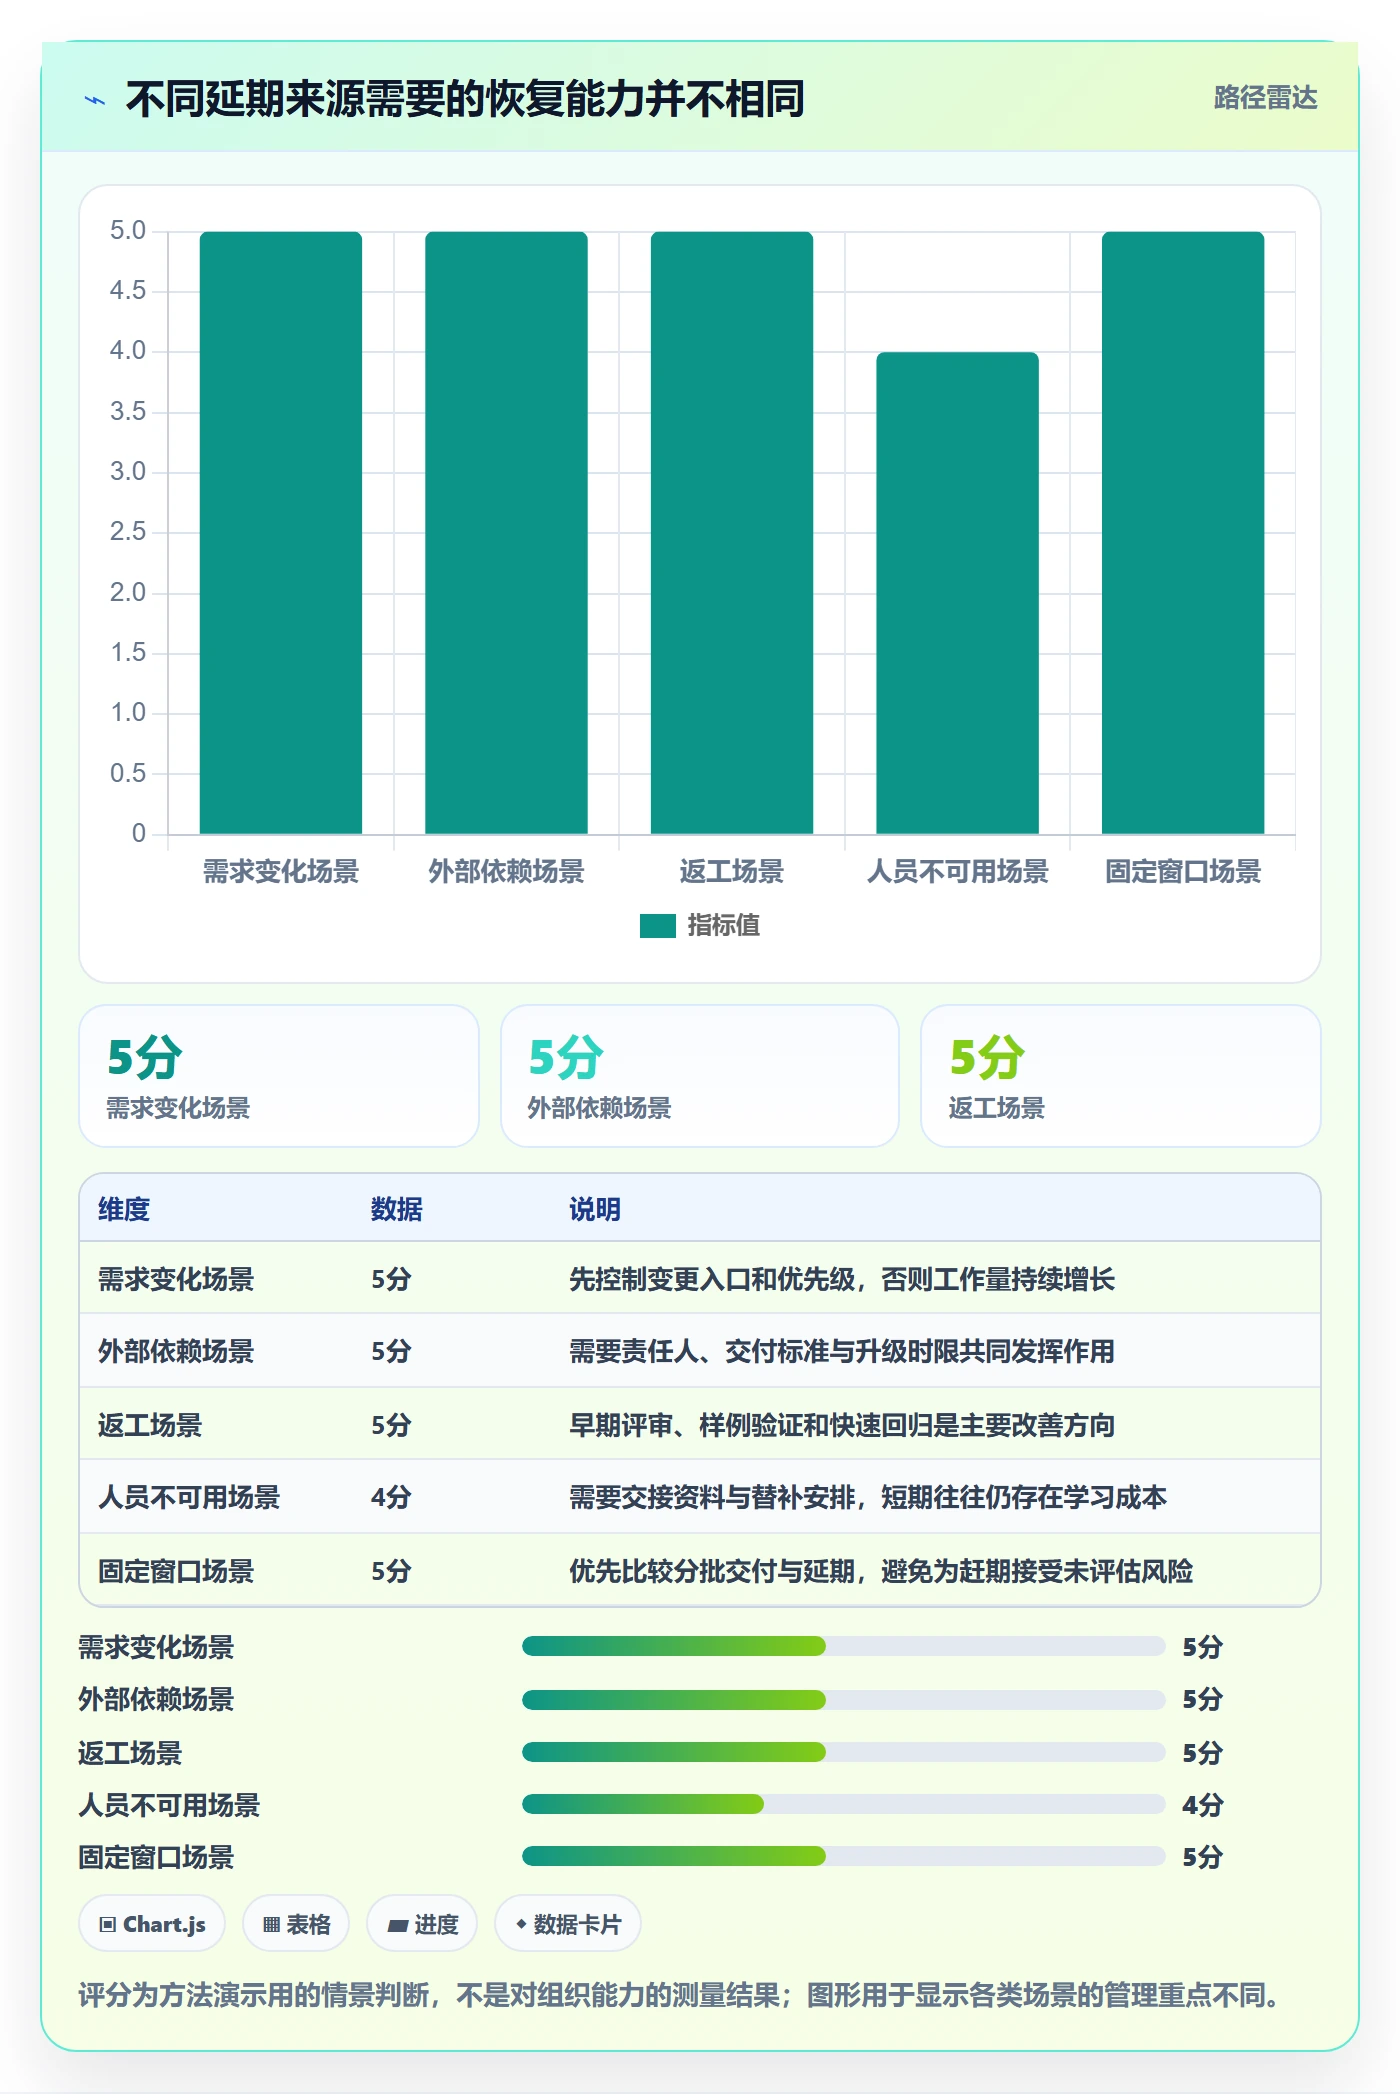Click the 维度 column header
Viewport: 1400px width, 2094px height.
pyautogui.click(x=124, y=1209)
